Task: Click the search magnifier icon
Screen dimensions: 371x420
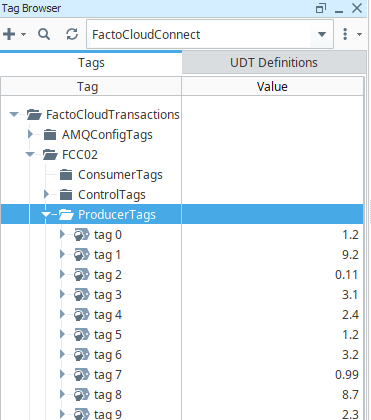Action: point(44,34)
